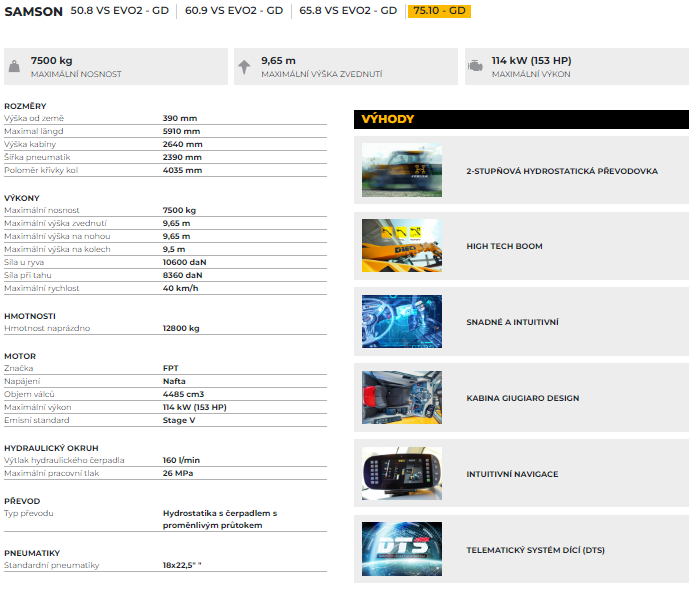
Task: Click the 7500 kg maximální nosnost summary box
Action: (116, 66)
